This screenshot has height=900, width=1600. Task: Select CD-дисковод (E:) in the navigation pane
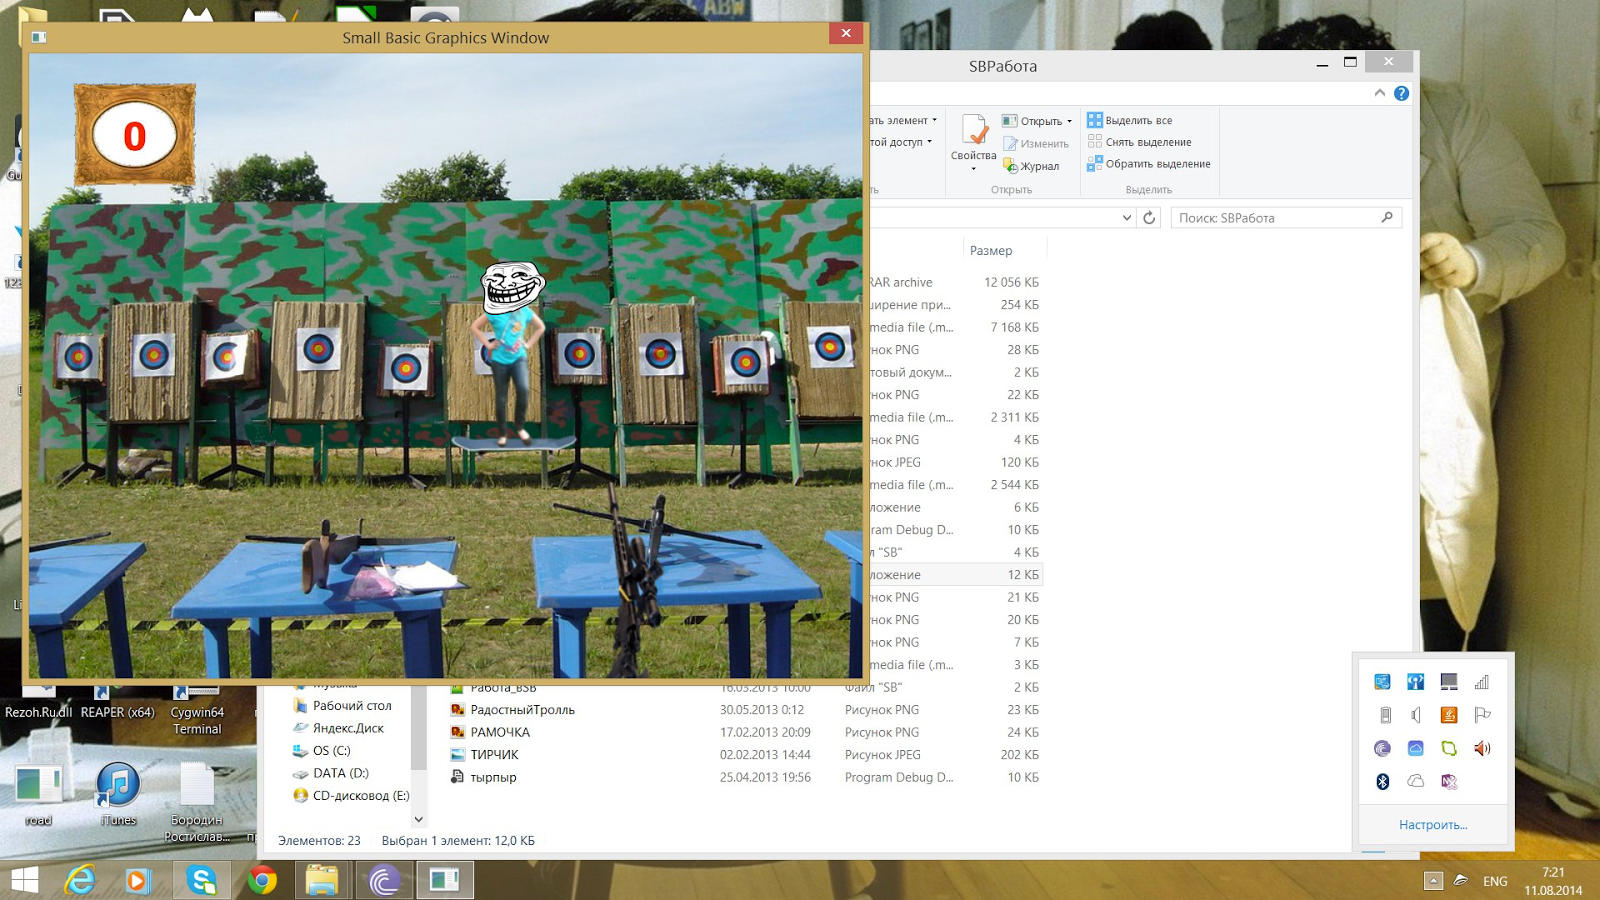(x=351, y=796)
